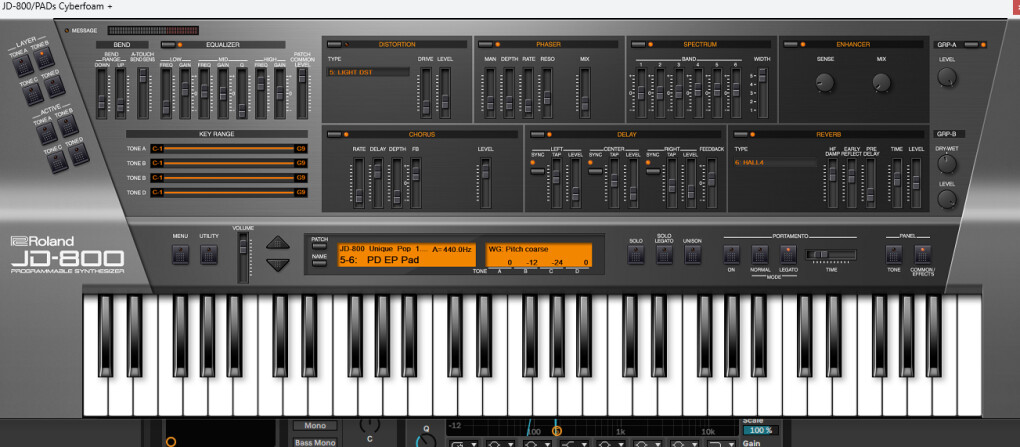Open the MENU button
This screenshot has width=1020, height=447.
point(180,254)
